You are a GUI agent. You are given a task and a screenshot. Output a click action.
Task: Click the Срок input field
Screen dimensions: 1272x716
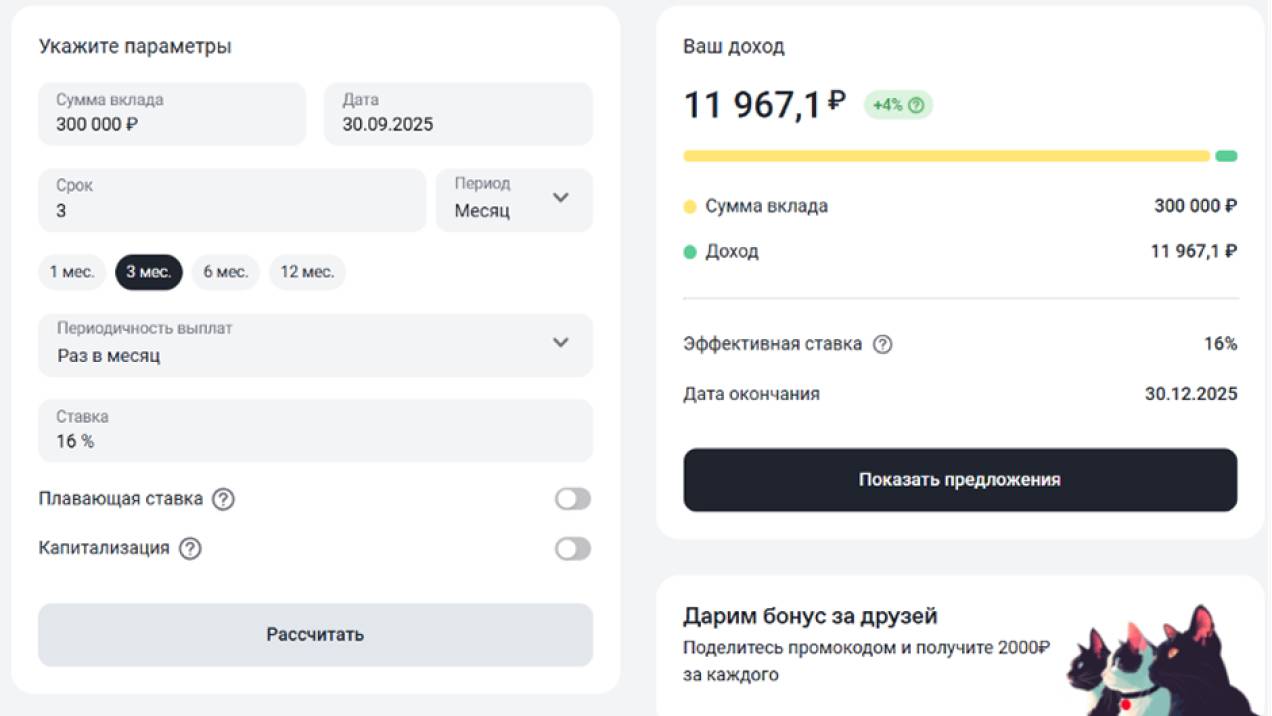pyautogui.click(x=231, y=200)
